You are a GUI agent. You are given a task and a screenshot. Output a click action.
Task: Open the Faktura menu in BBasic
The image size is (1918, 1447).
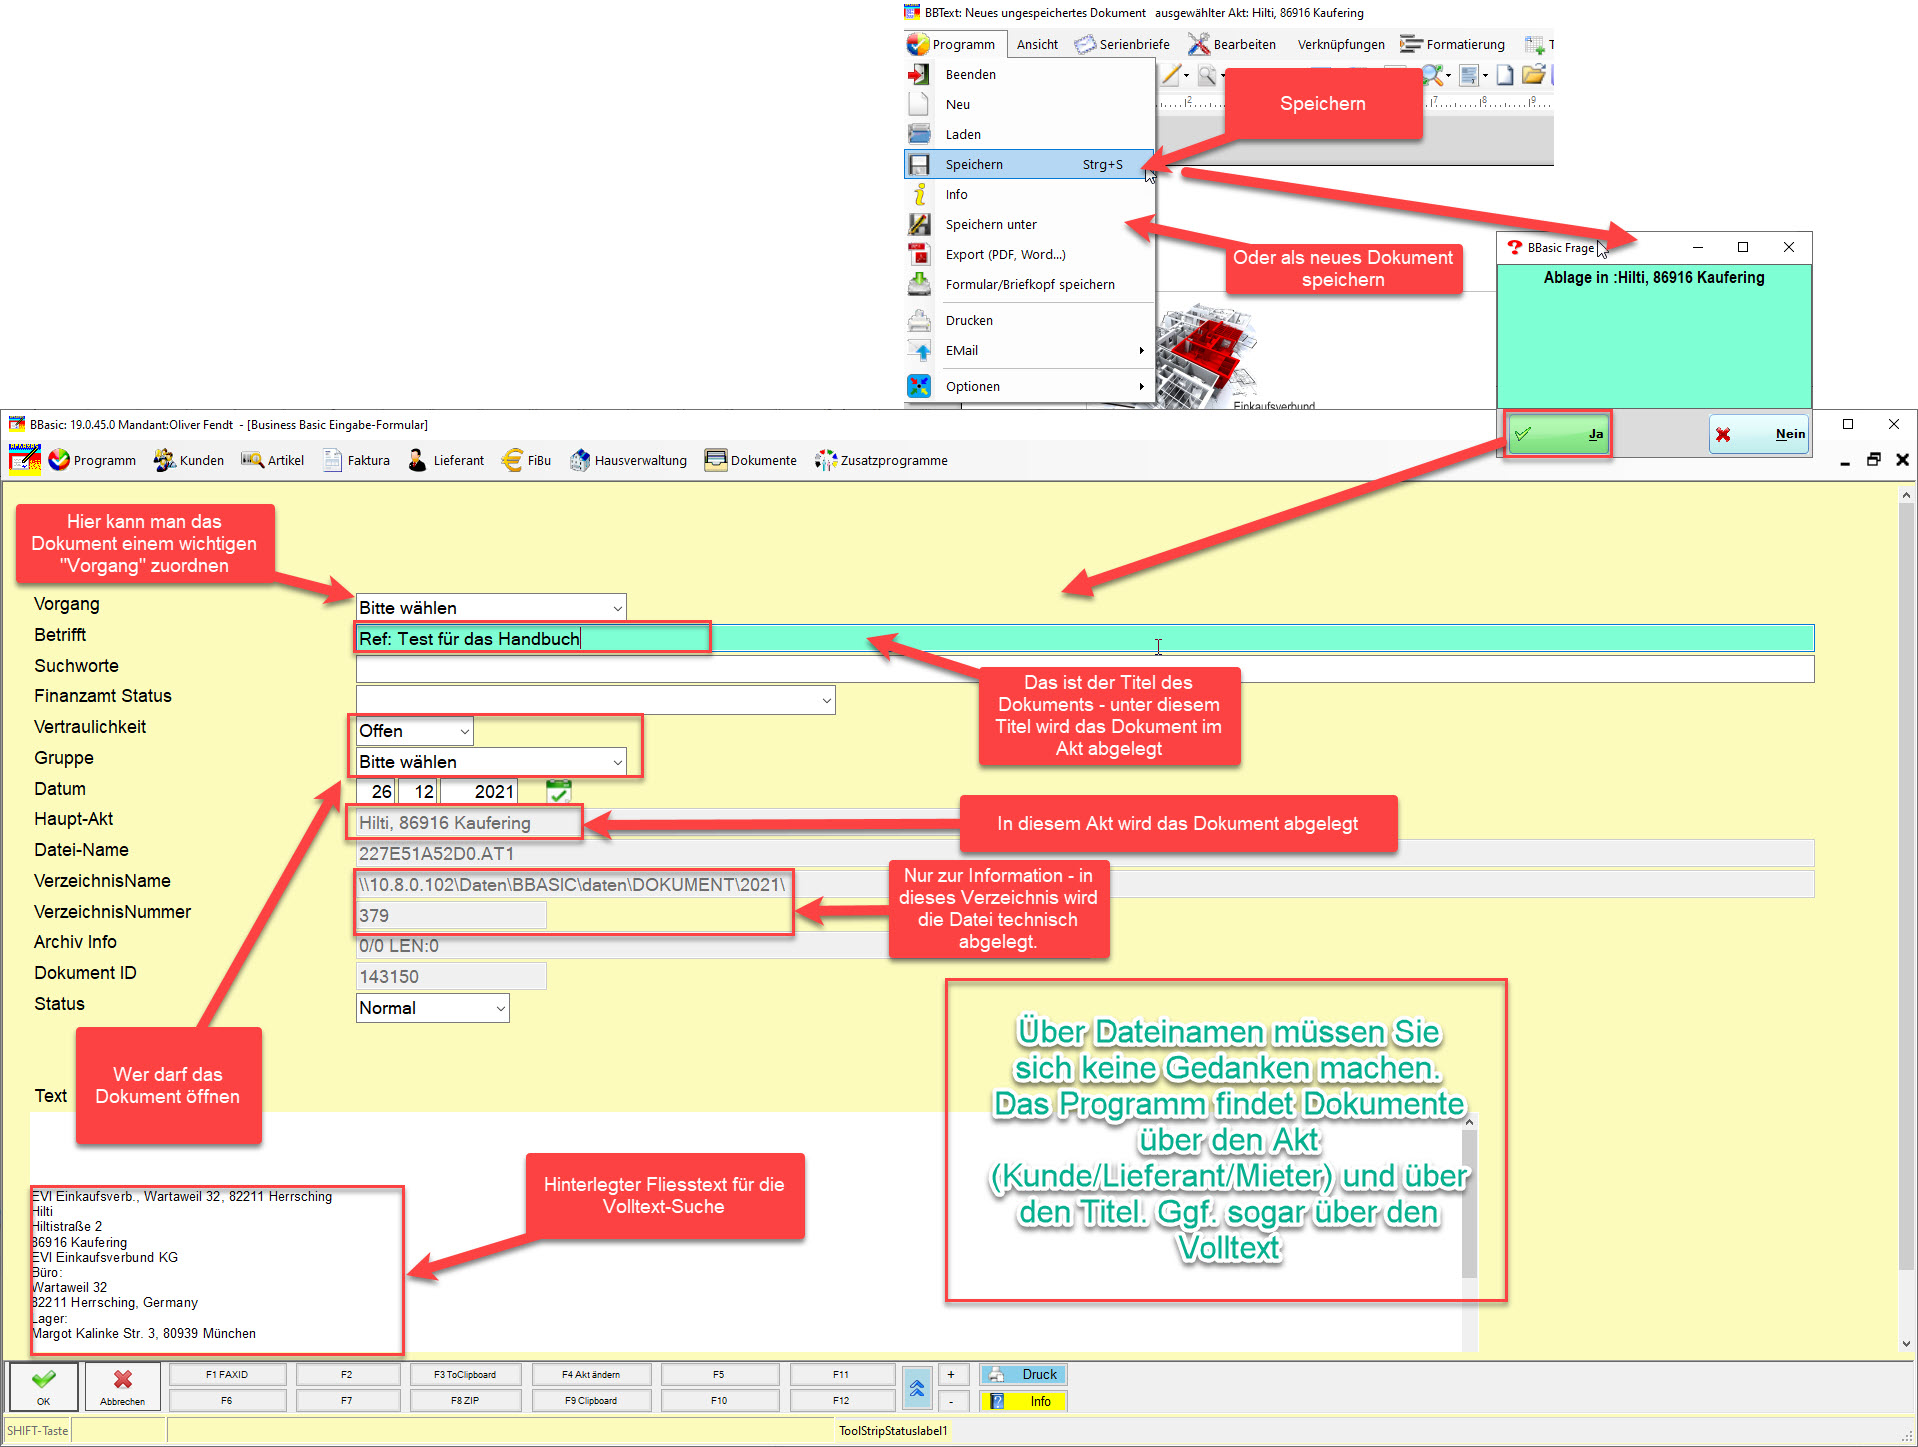[x=357, y=460]
